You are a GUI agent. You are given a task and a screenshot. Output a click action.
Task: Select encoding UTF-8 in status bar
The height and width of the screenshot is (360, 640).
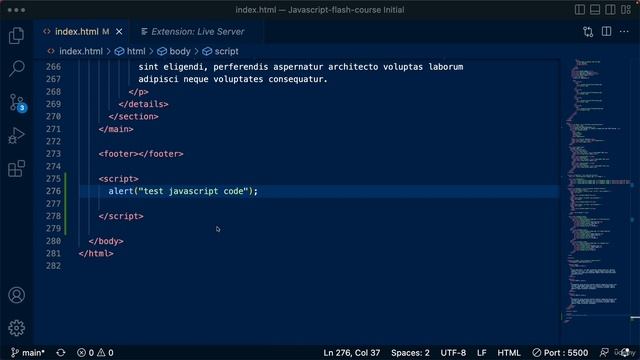pyautogui.click(x=453, y=353)
